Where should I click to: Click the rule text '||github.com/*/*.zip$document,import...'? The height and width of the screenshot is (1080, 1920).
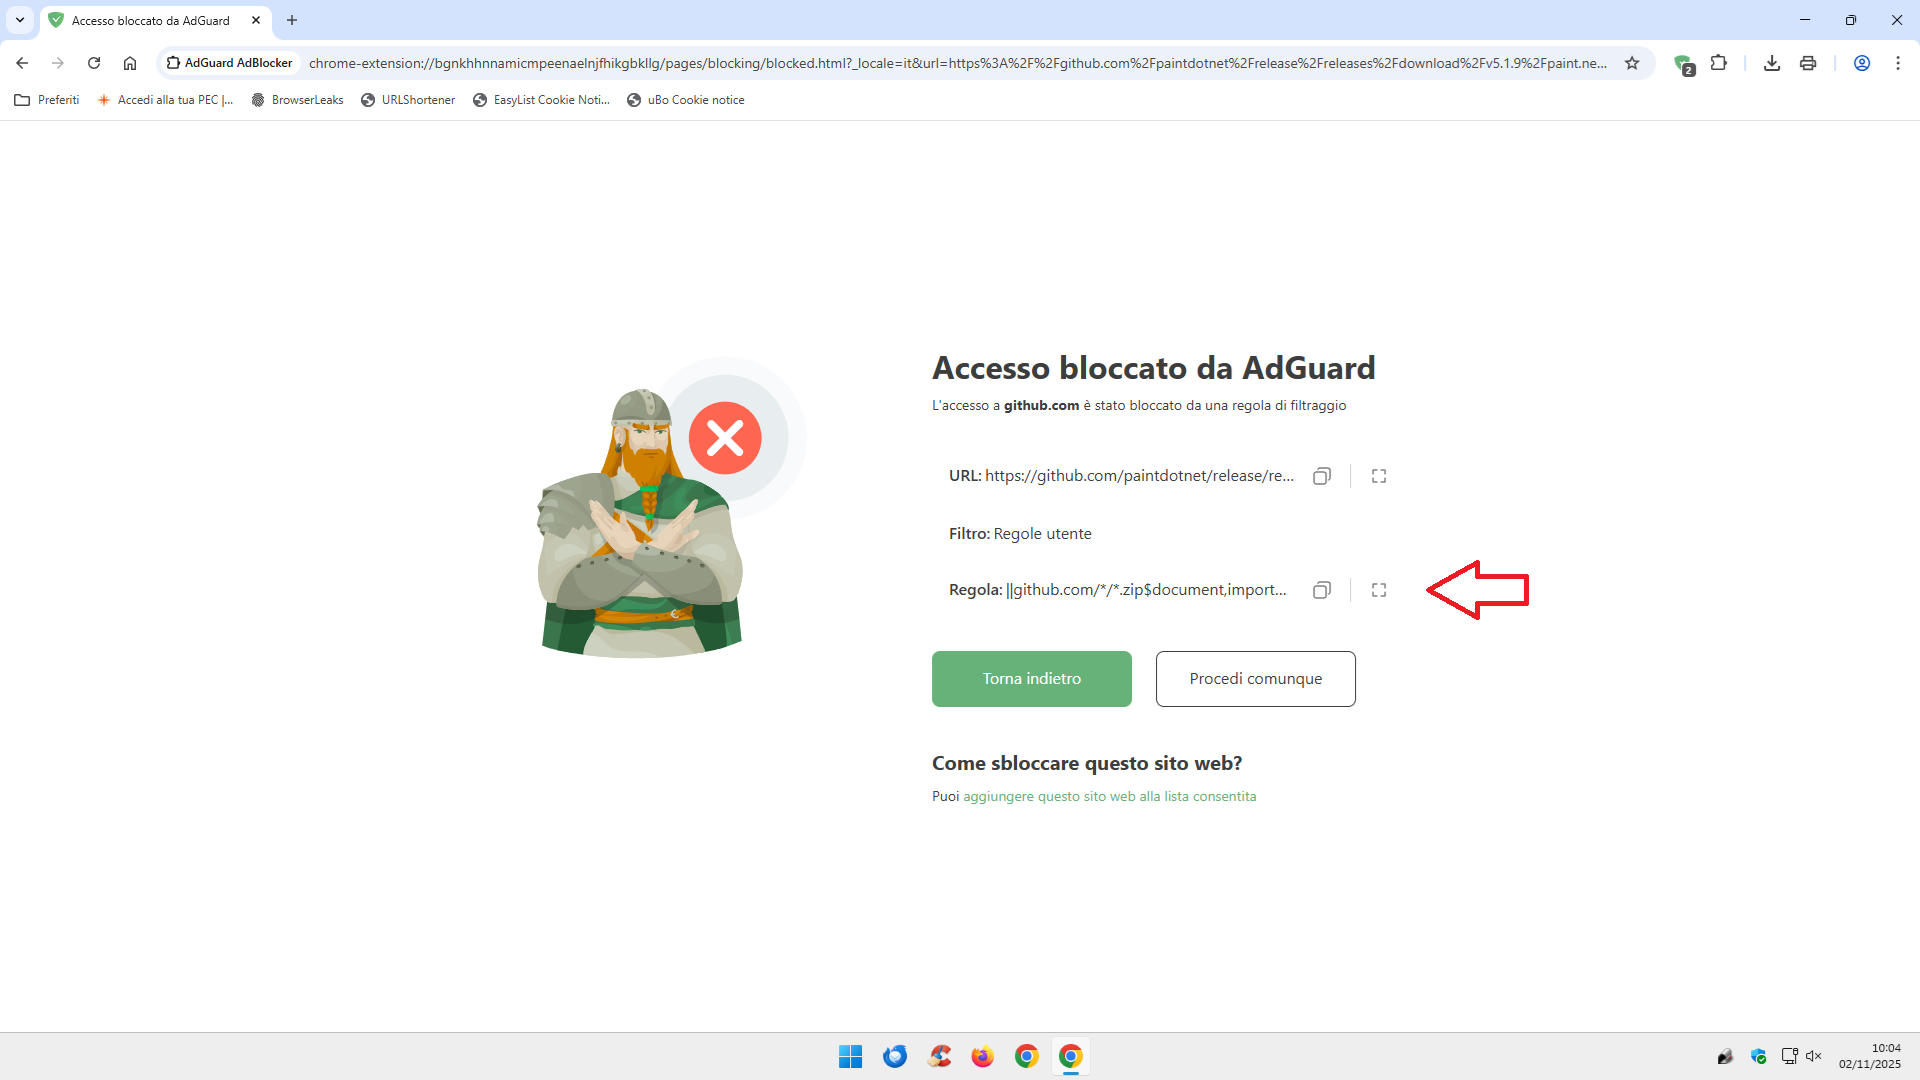1146,590
